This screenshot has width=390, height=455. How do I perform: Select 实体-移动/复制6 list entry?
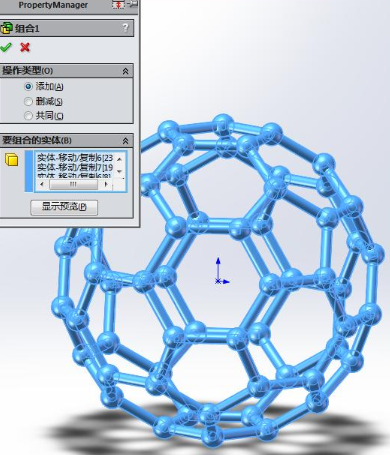[x=75, y=158]
